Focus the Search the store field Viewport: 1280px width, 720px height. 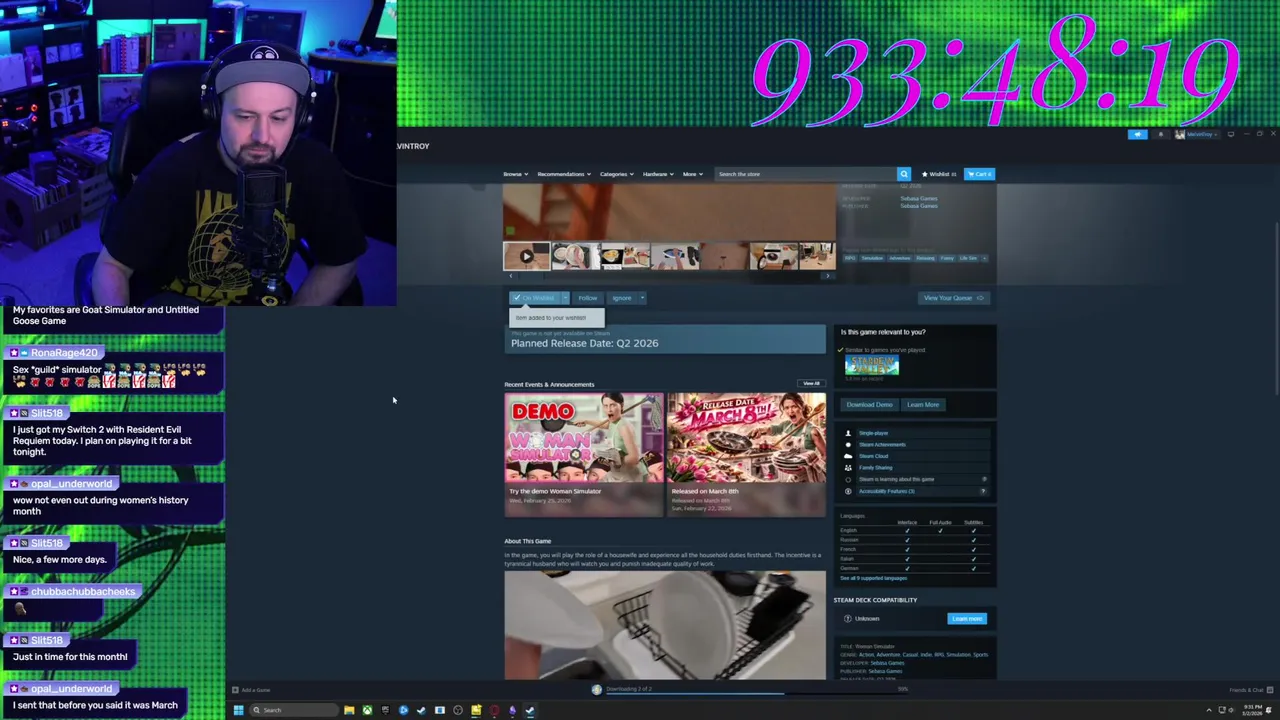tap(805, 174)
